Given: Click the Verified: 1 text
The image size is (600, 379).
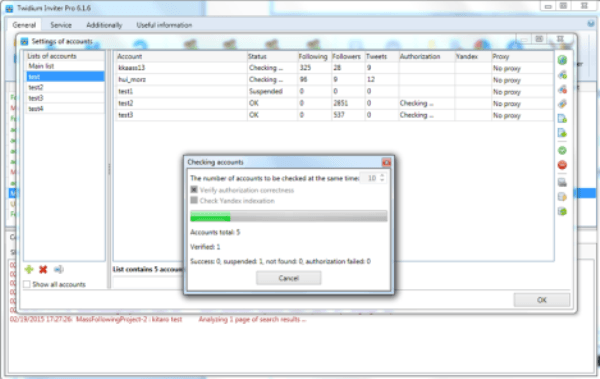Looking at the screenshot, I should (x=205, y=247).
